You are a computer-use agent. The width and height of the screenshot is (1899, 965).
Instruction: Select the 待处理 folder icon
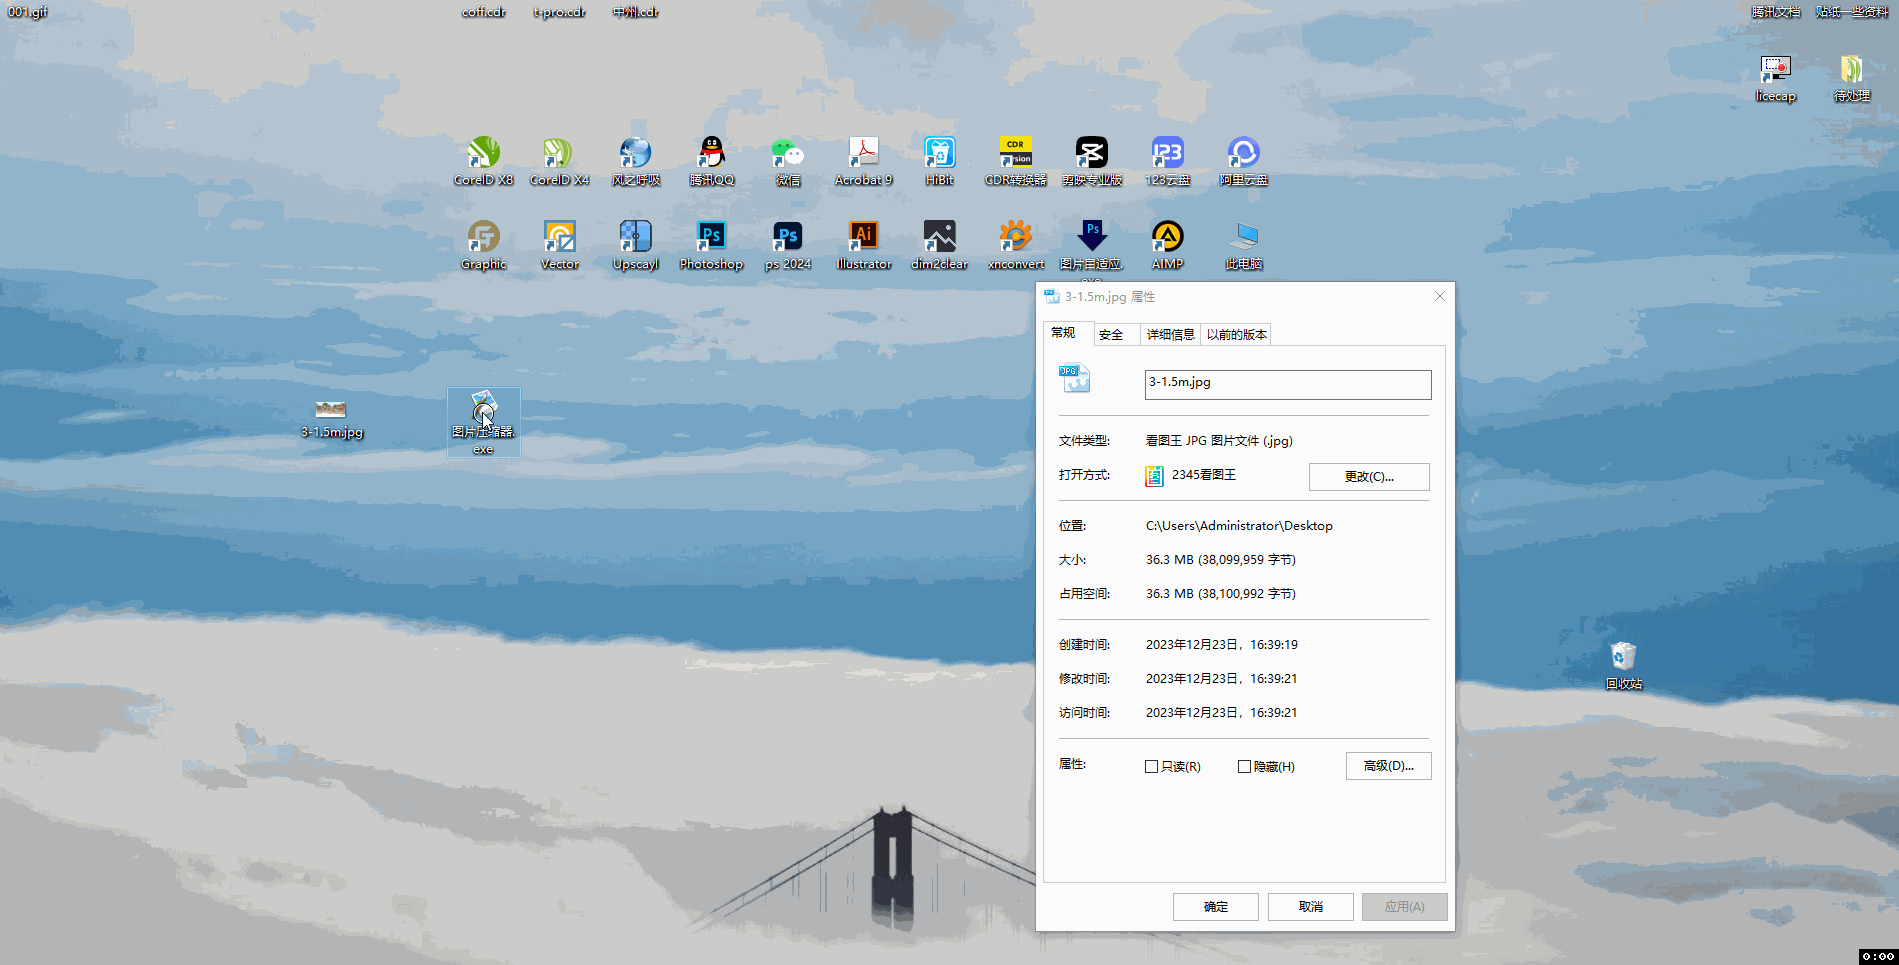click(1852, 78)
